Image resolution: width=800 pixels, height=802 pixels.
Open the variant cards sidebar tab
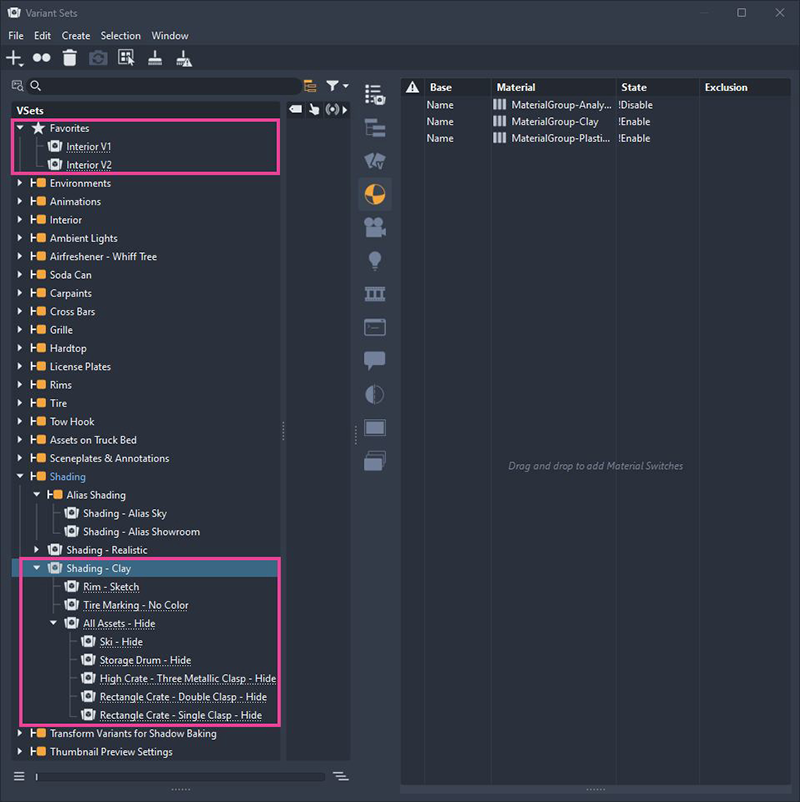click(x=375, y=161)
